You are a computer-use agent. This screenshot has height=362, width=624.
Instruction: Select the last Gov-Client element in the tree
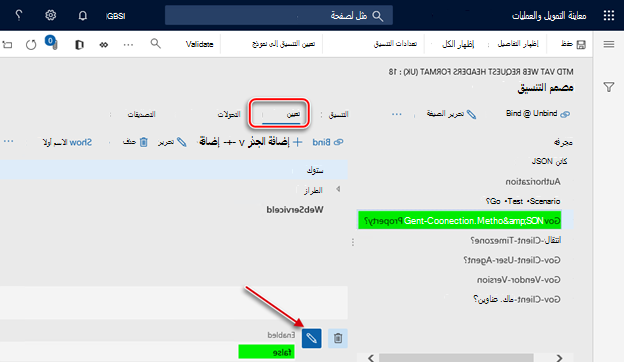coord(517,299)
